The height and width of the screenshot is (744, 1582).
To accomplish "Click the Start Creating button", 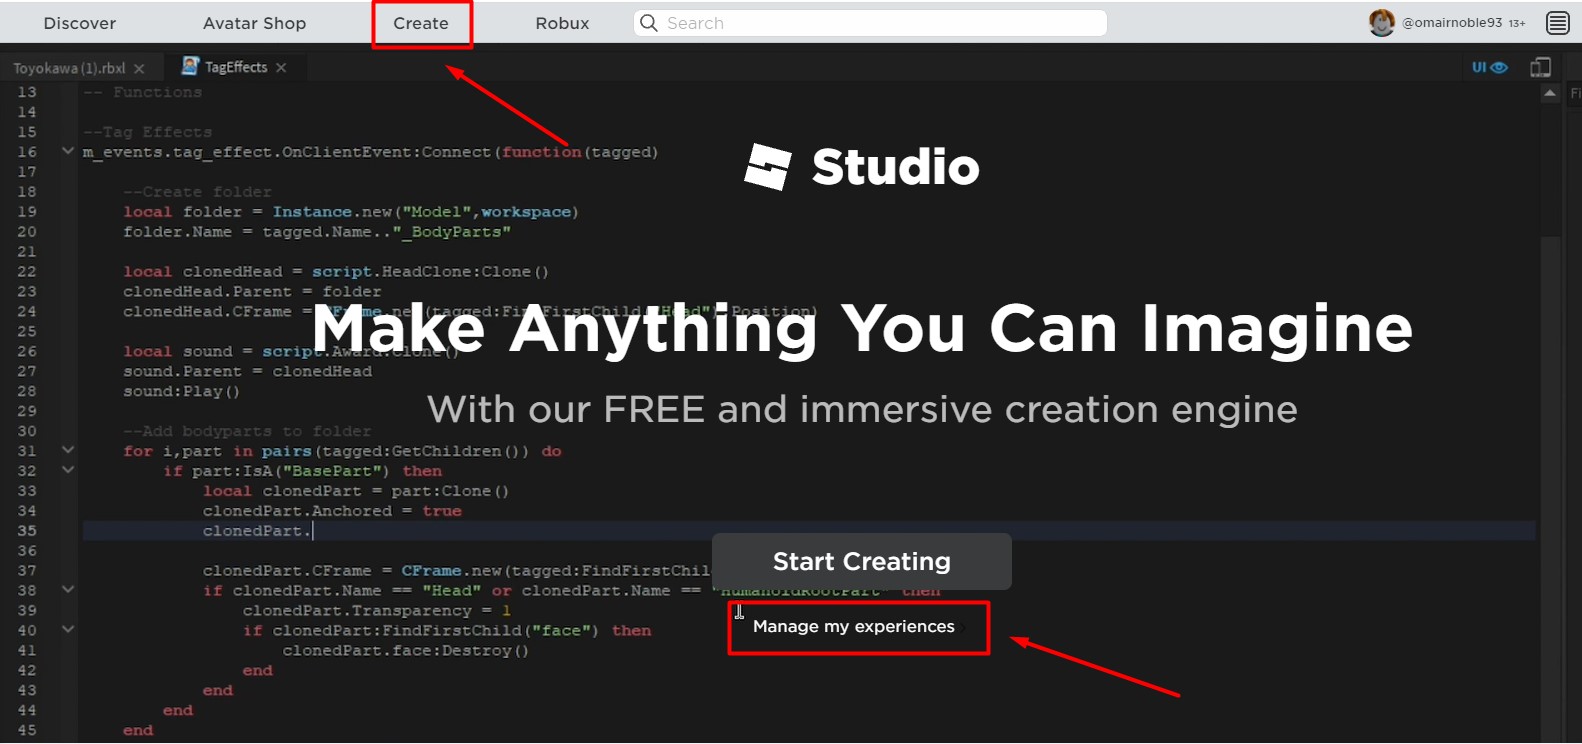I will 862,561.
